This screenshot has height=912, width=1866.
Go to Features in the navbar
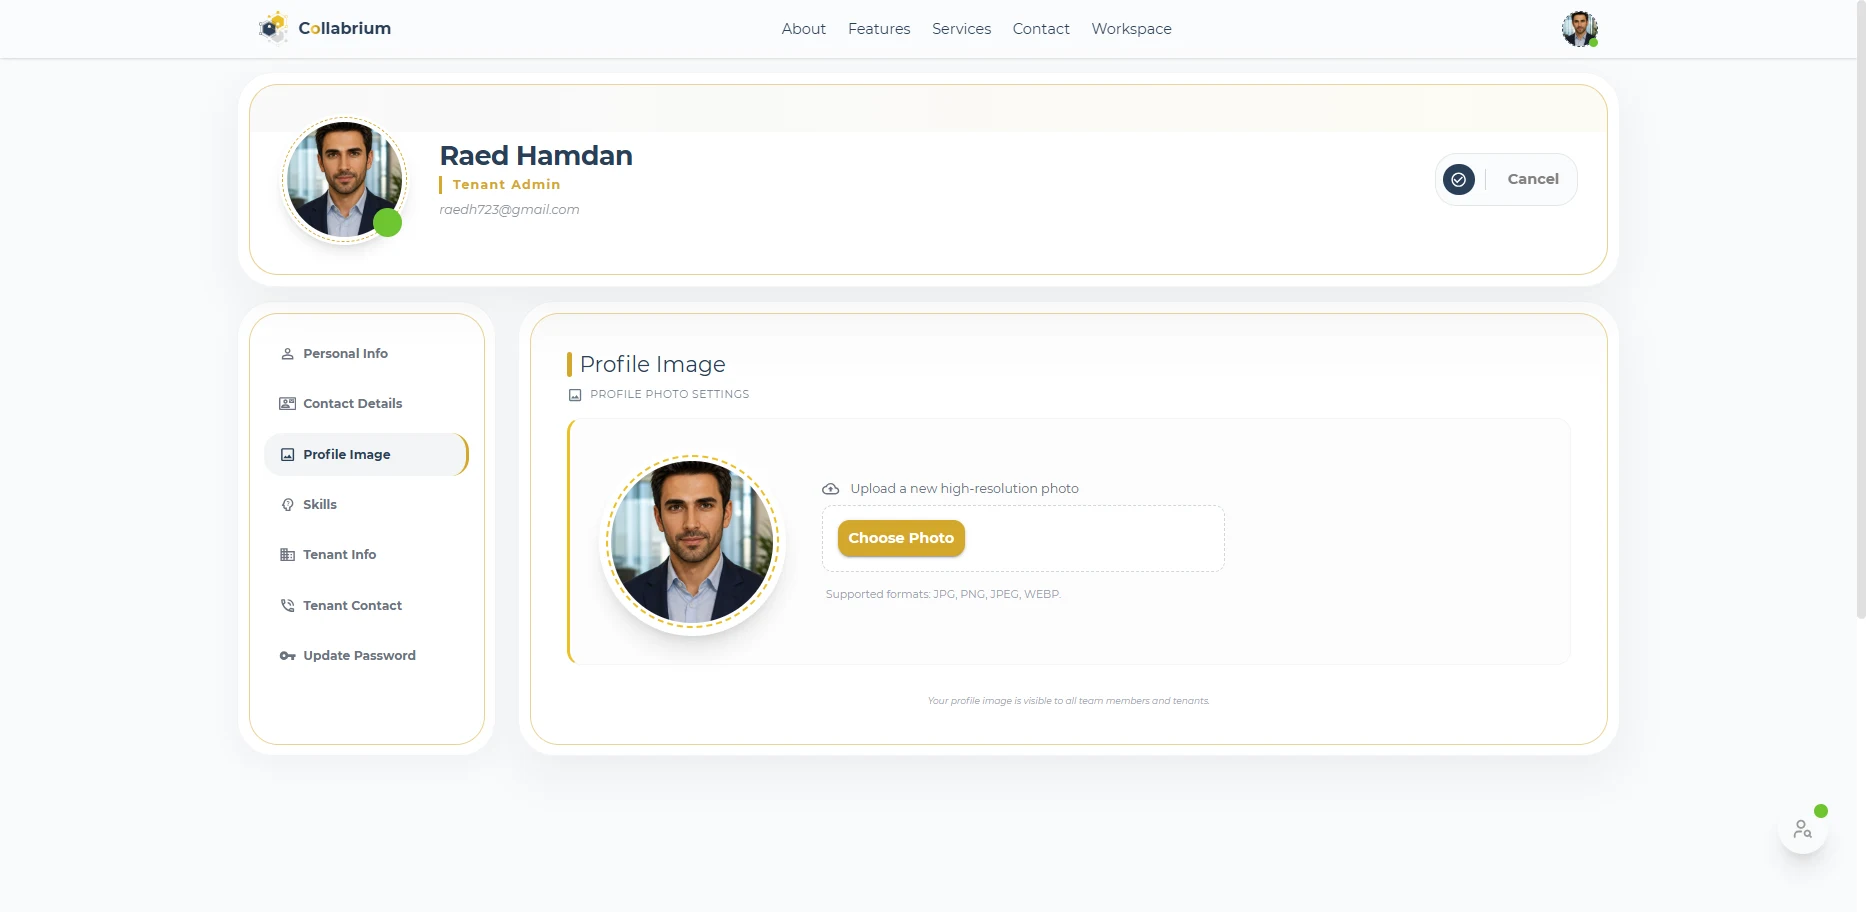coord(879,29)
